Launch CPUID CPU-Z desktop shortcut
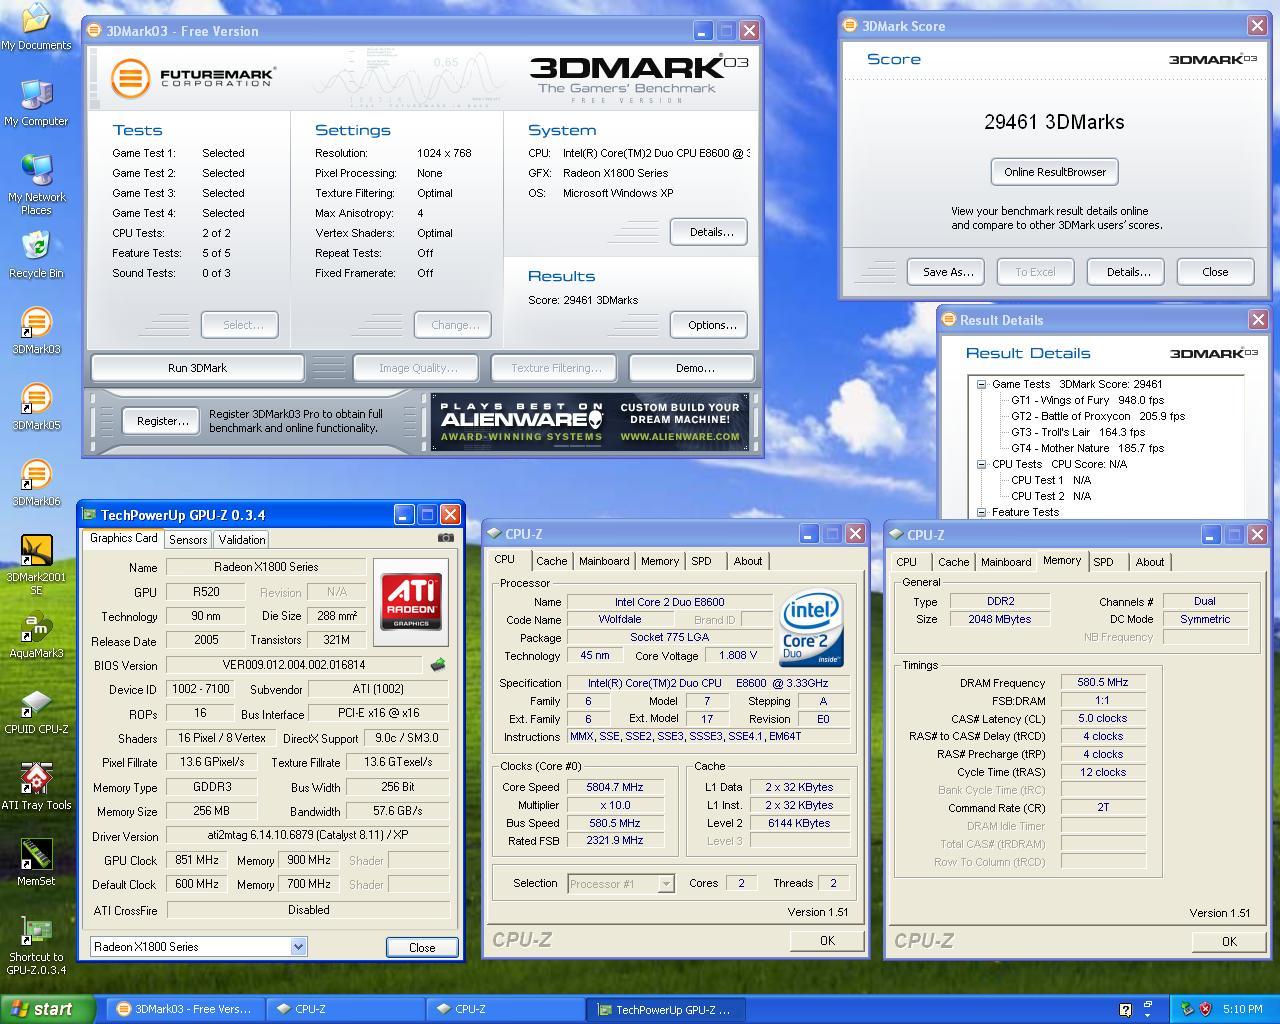 (x=36, y=711)
